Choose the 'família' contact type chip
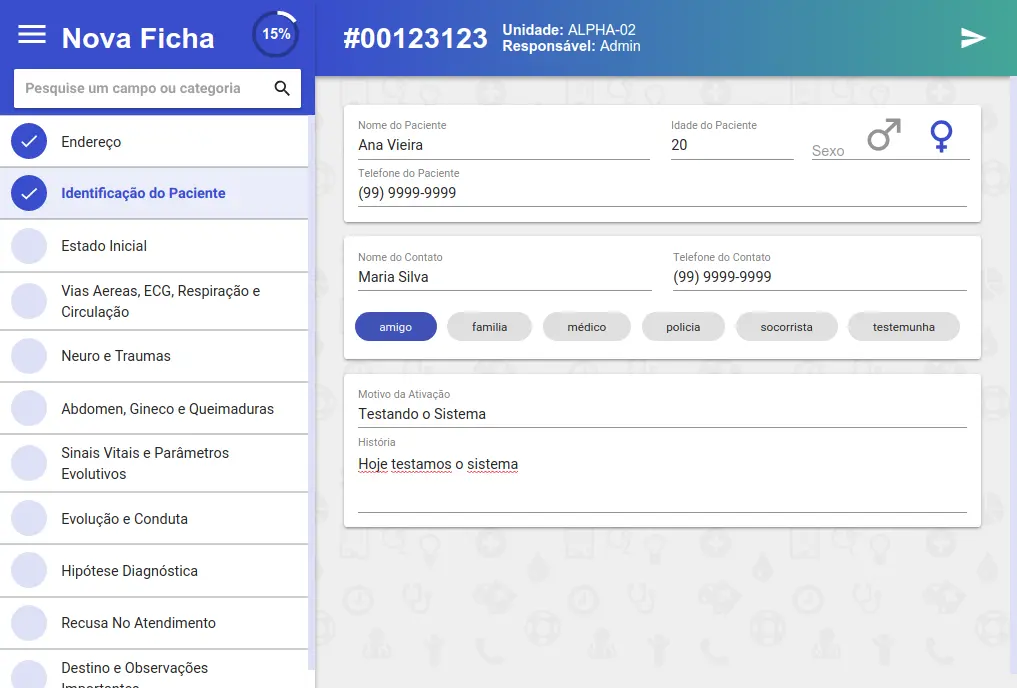The image size is (1017, 688). click(489, 327)
